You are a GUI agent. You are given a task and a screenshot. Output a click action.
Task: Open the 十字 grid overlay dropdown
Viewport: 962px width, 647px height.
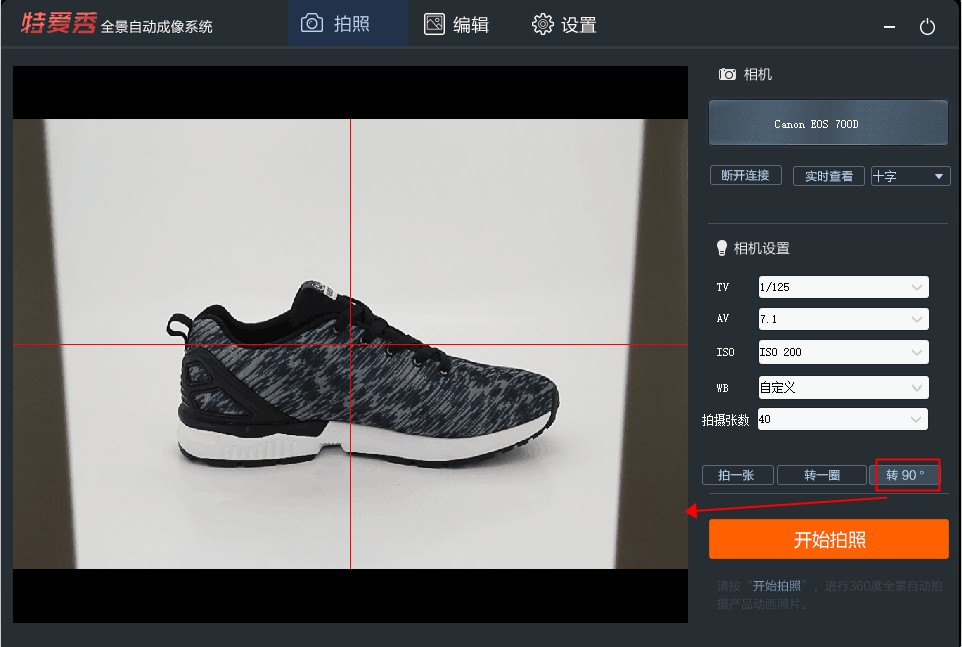(910, 176)
